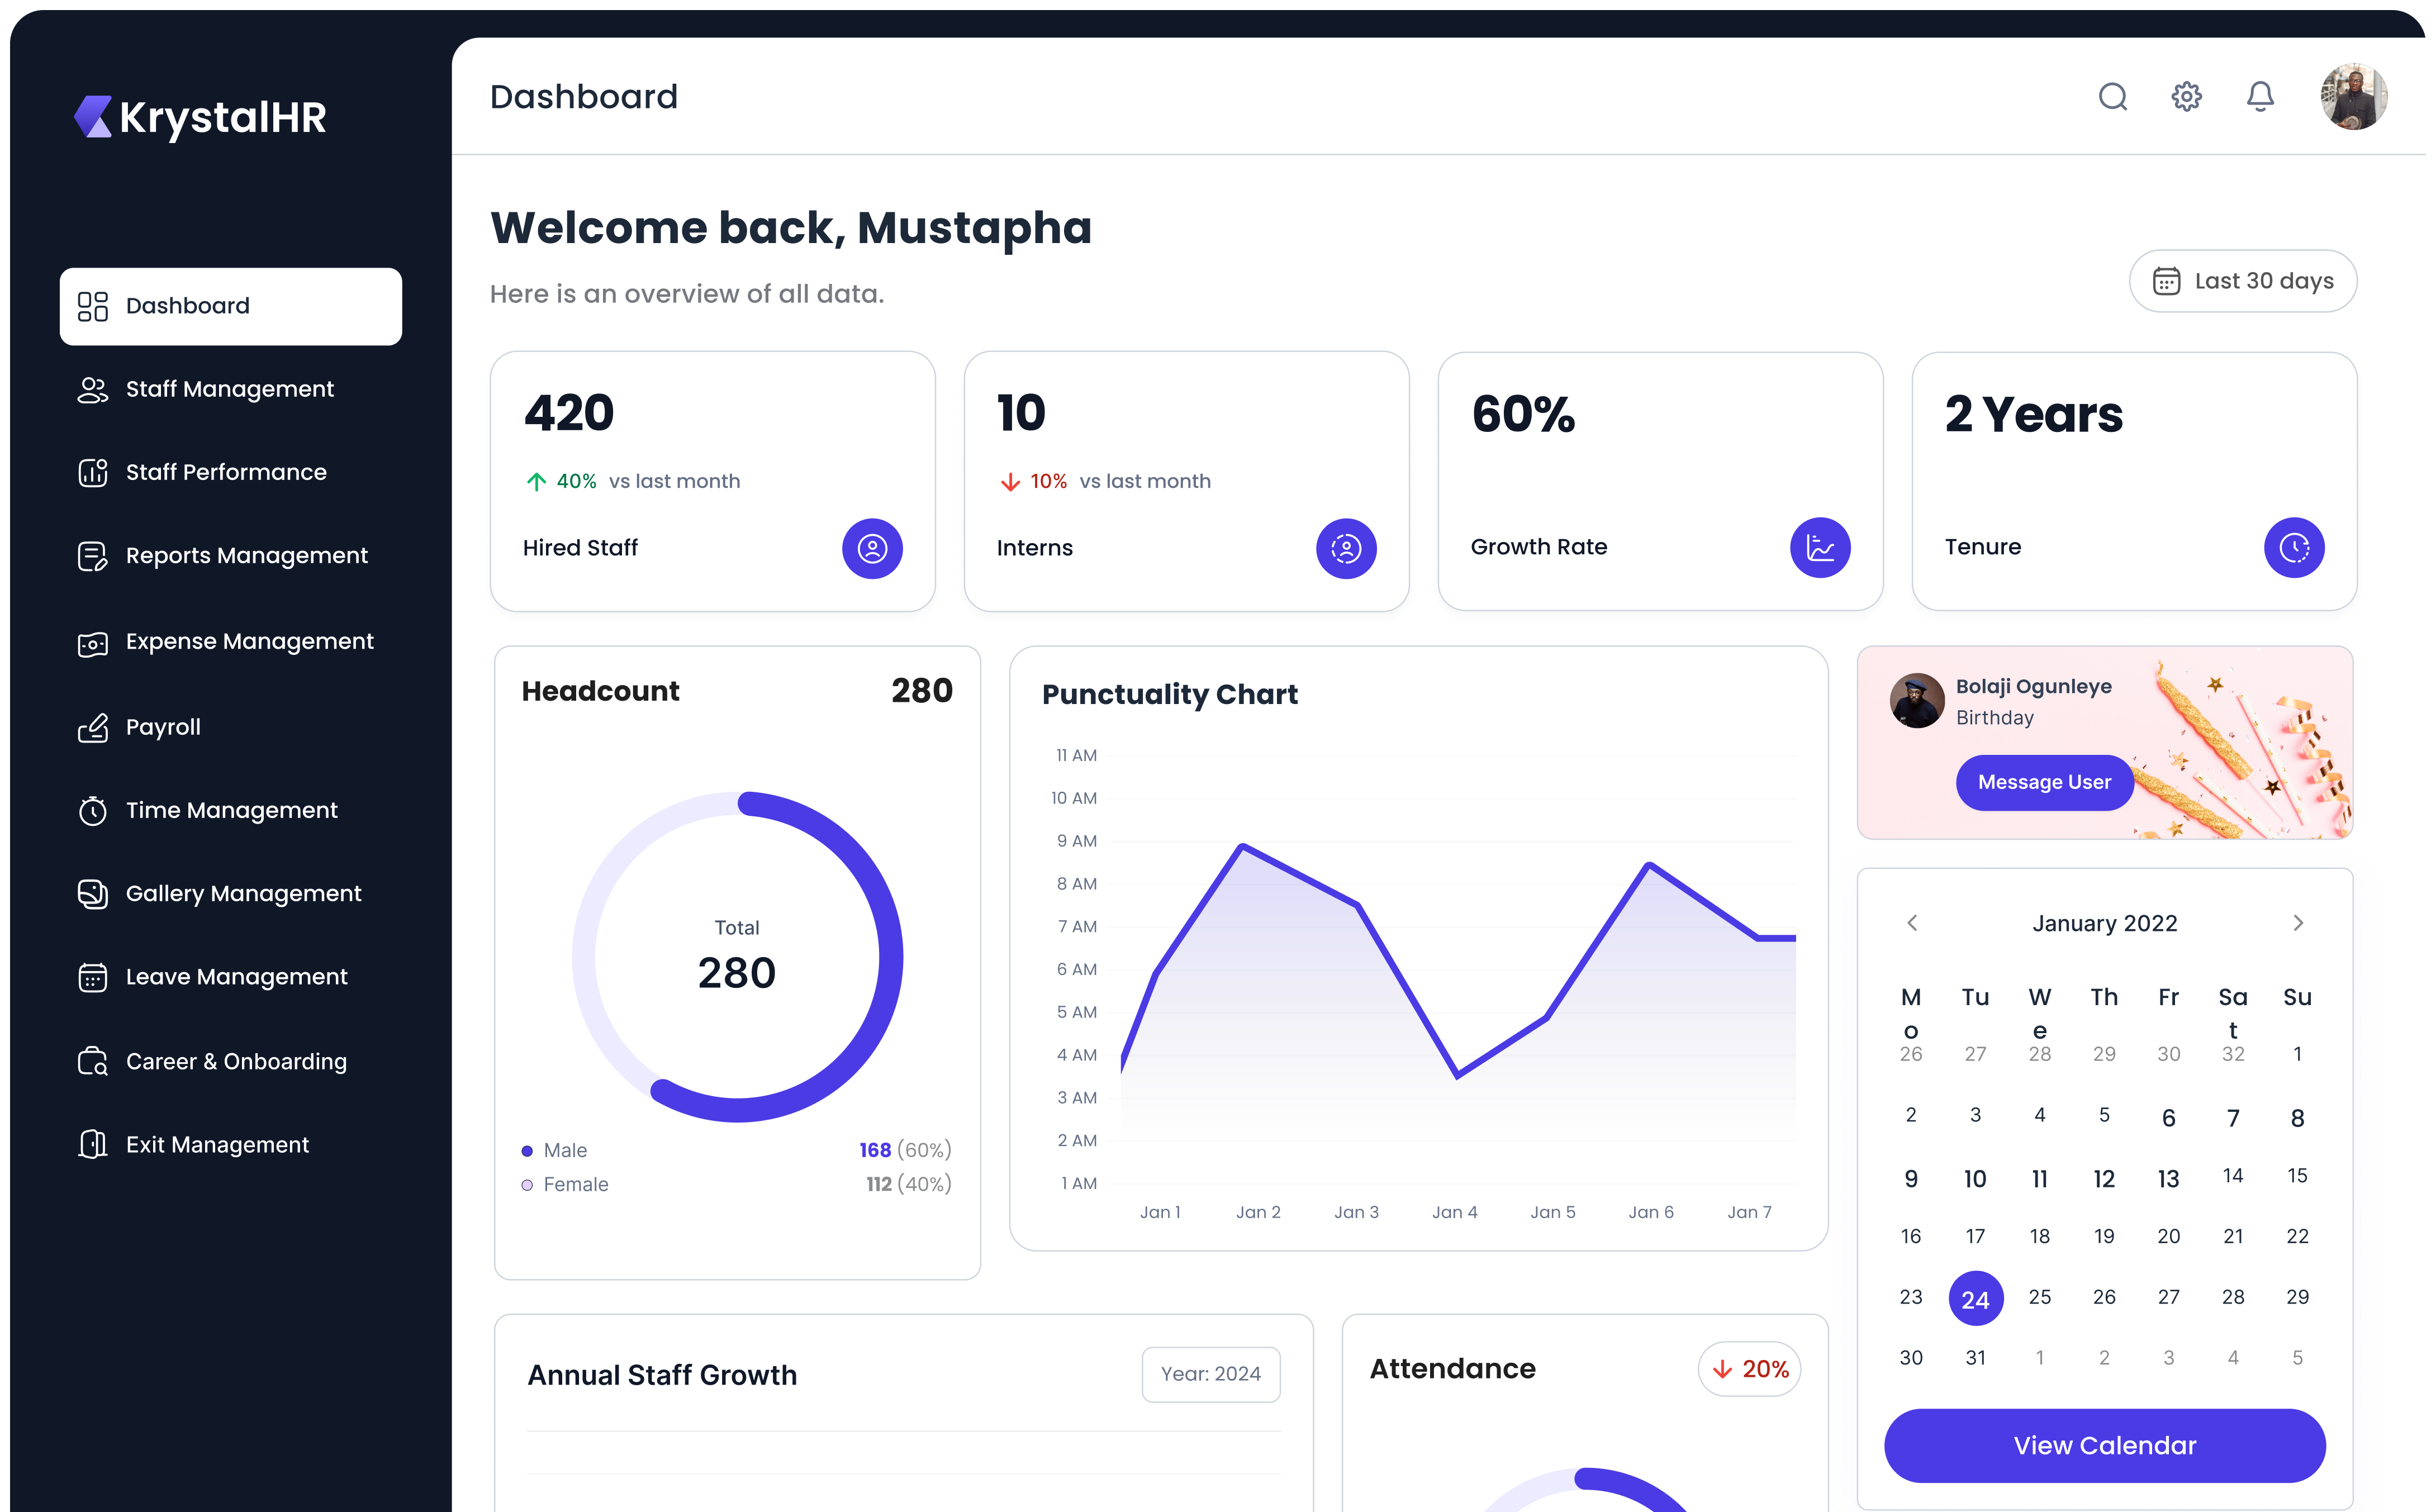
Task: Open notifications bell icon
Action: 2260,97
